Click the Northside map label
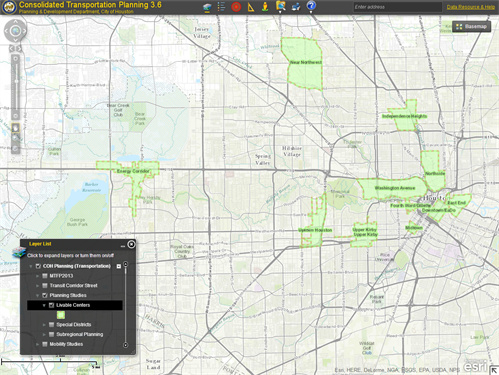The height and width of the screenshot is (375, 499). 435,173
